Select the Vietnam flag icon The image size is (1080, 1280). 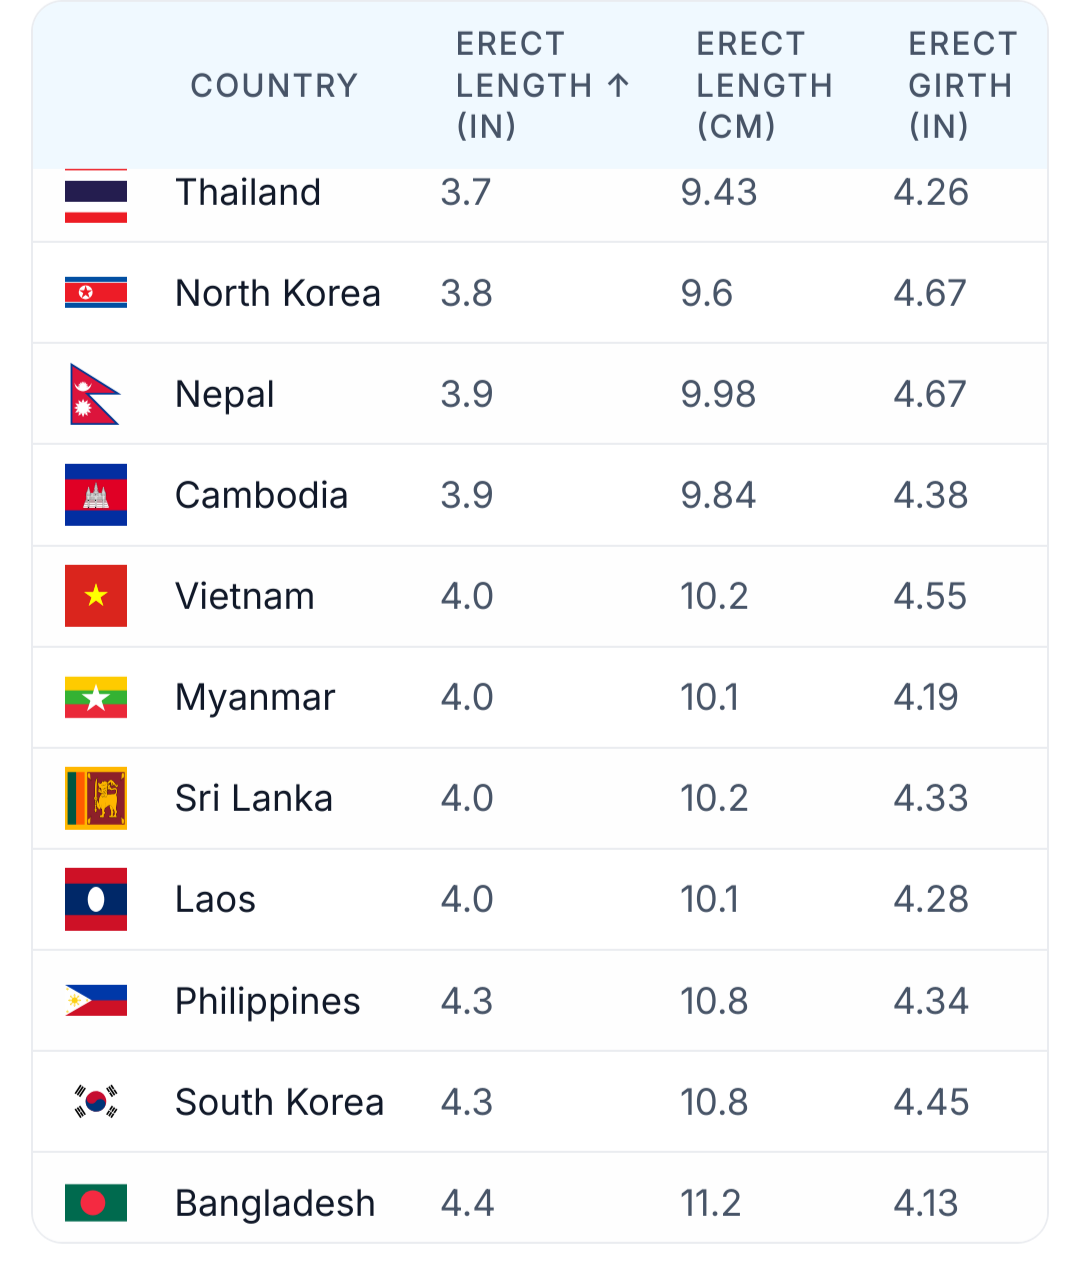96,596
